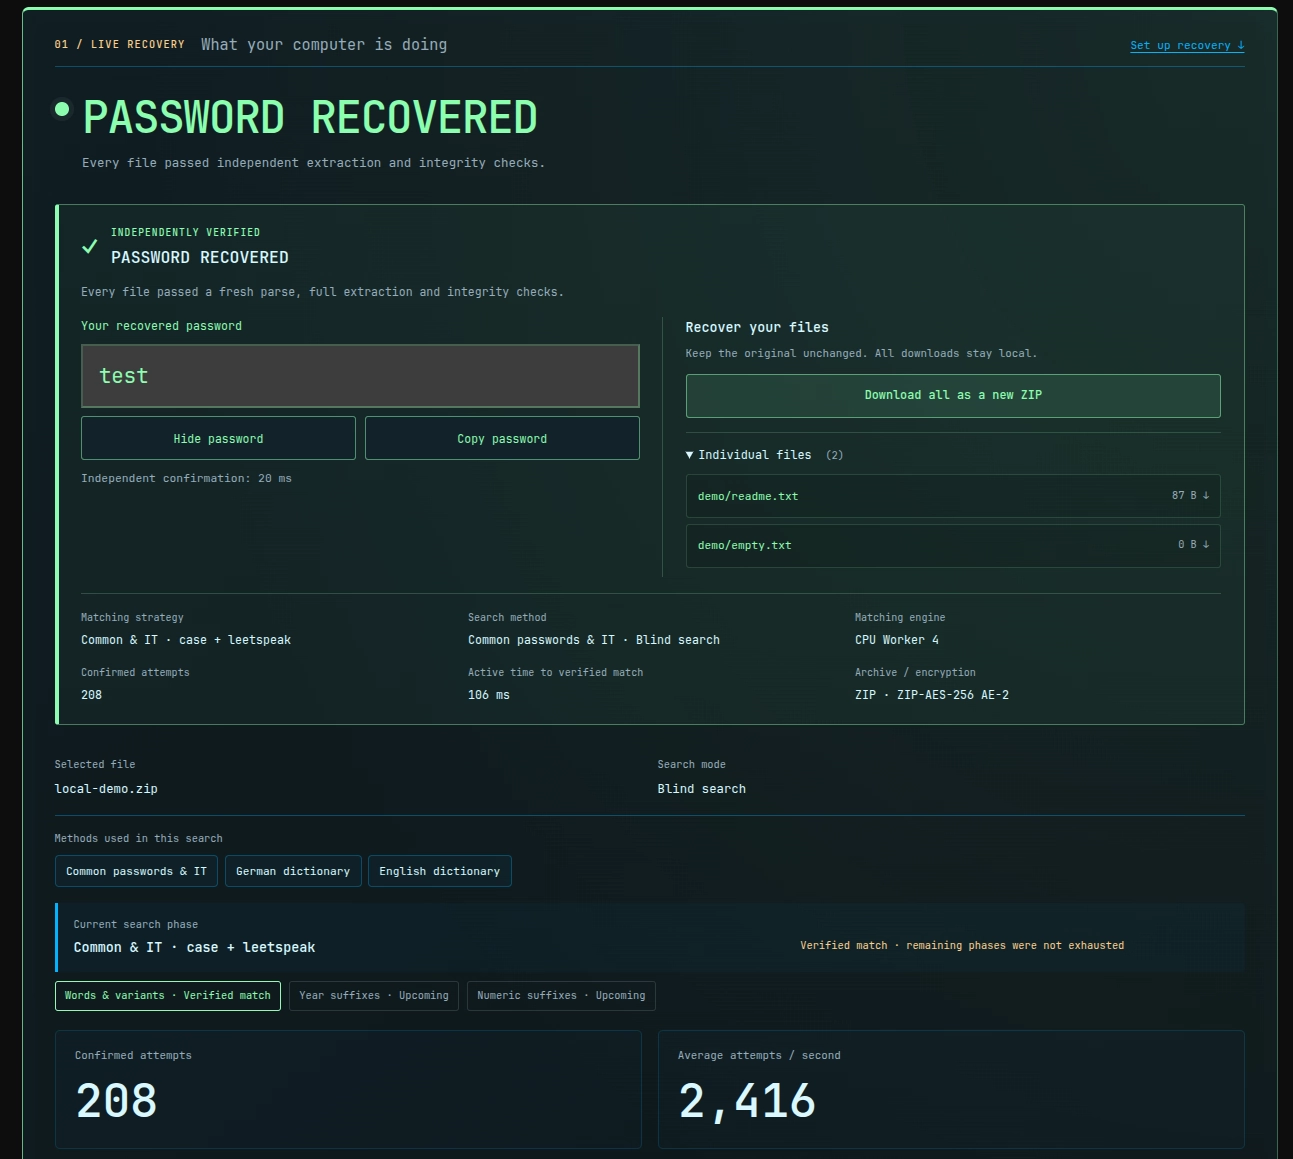Viewport: 1293px width, 1159px height.
Task: Select the Year suffixes phase
Action: tap(374, 996)
